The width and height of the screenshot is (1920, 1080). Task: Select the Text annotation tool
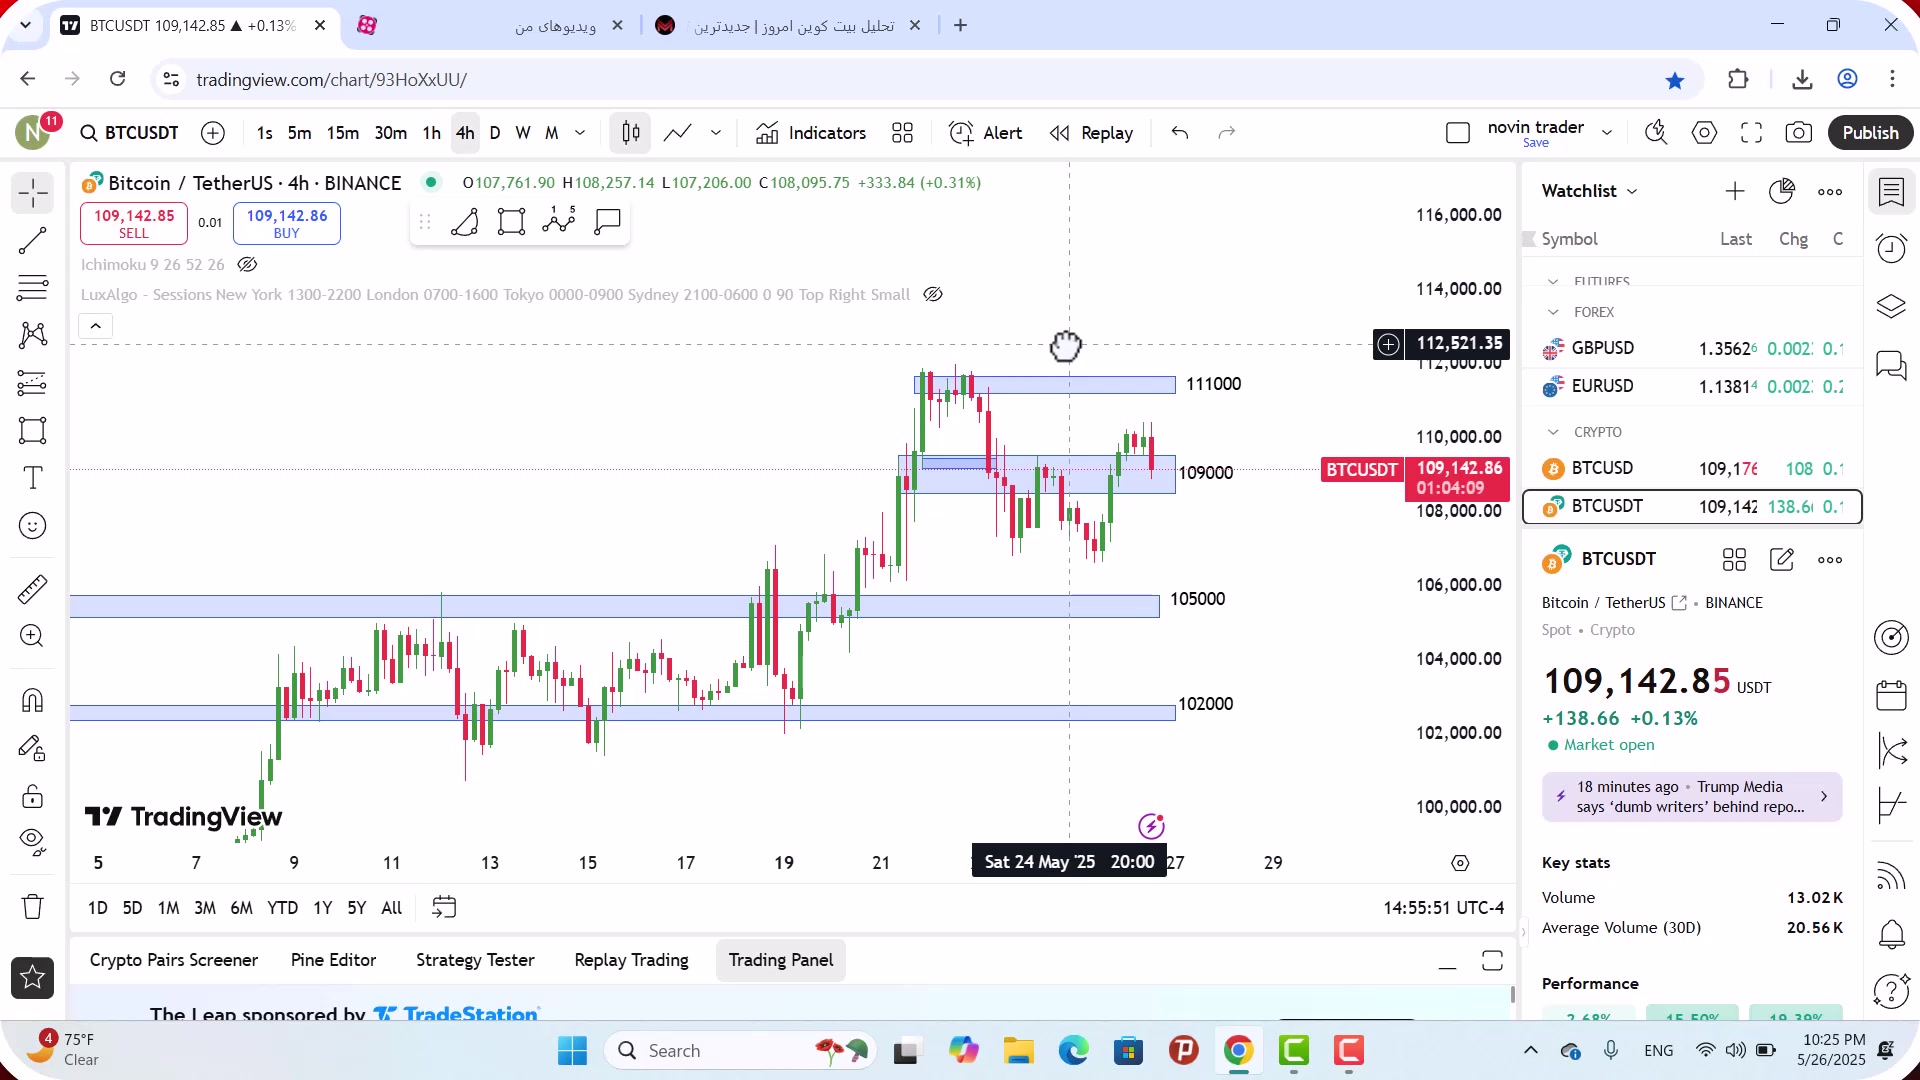click(x=32, y=478)
